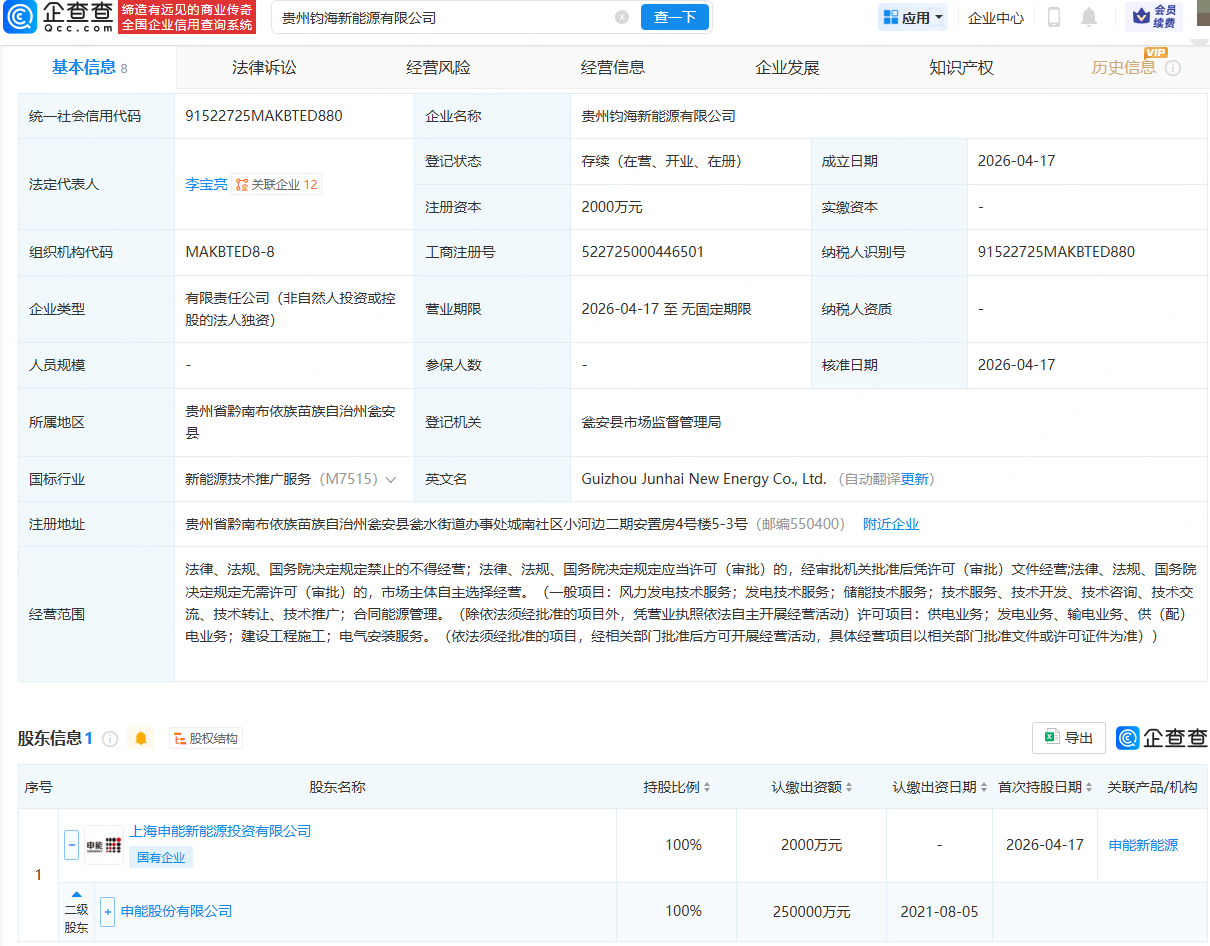Open the 应用 dropdown menu
The height and width of the screenshot is (946, 1210).
coord(911,18)
